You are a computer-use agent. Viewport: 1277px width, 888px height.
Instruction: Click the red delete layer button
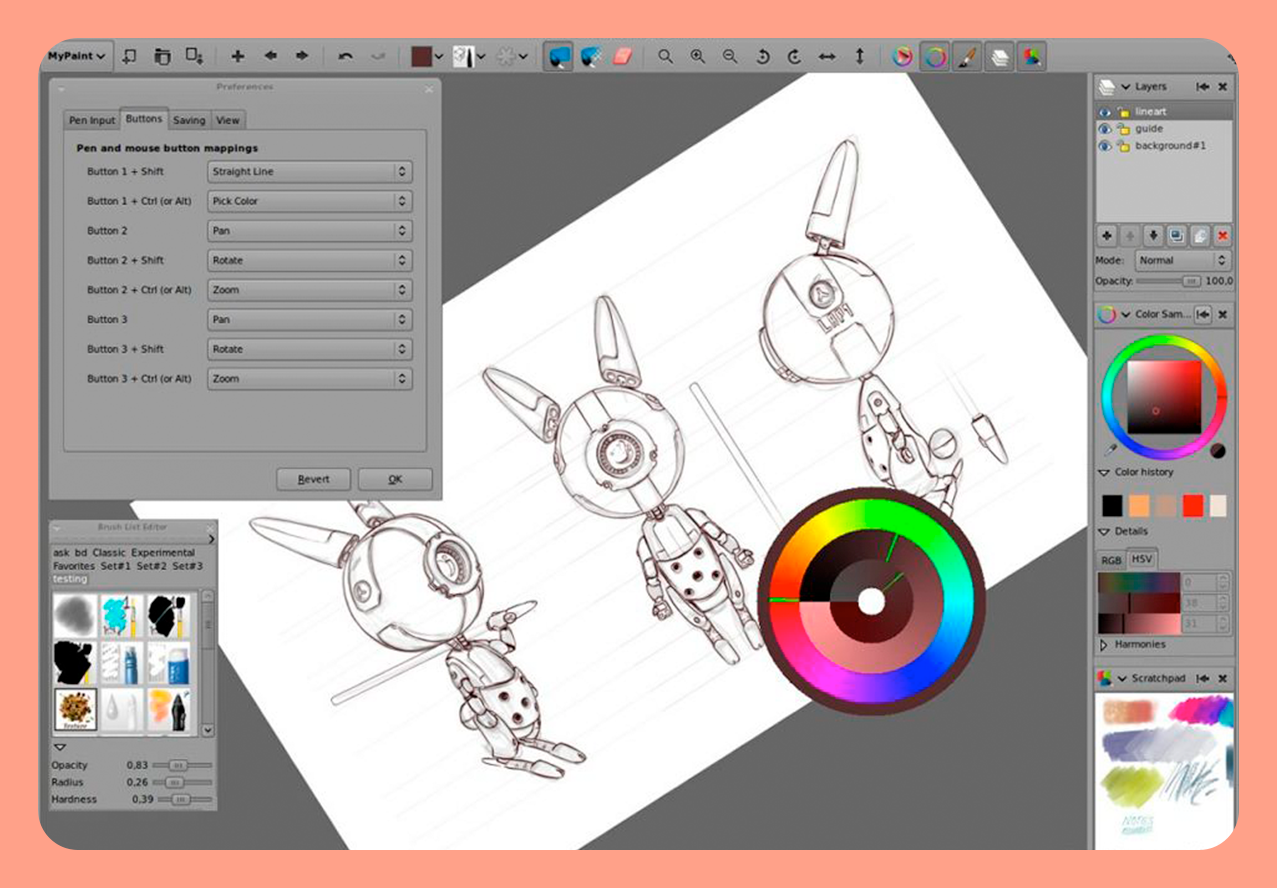coord(1222,236)
